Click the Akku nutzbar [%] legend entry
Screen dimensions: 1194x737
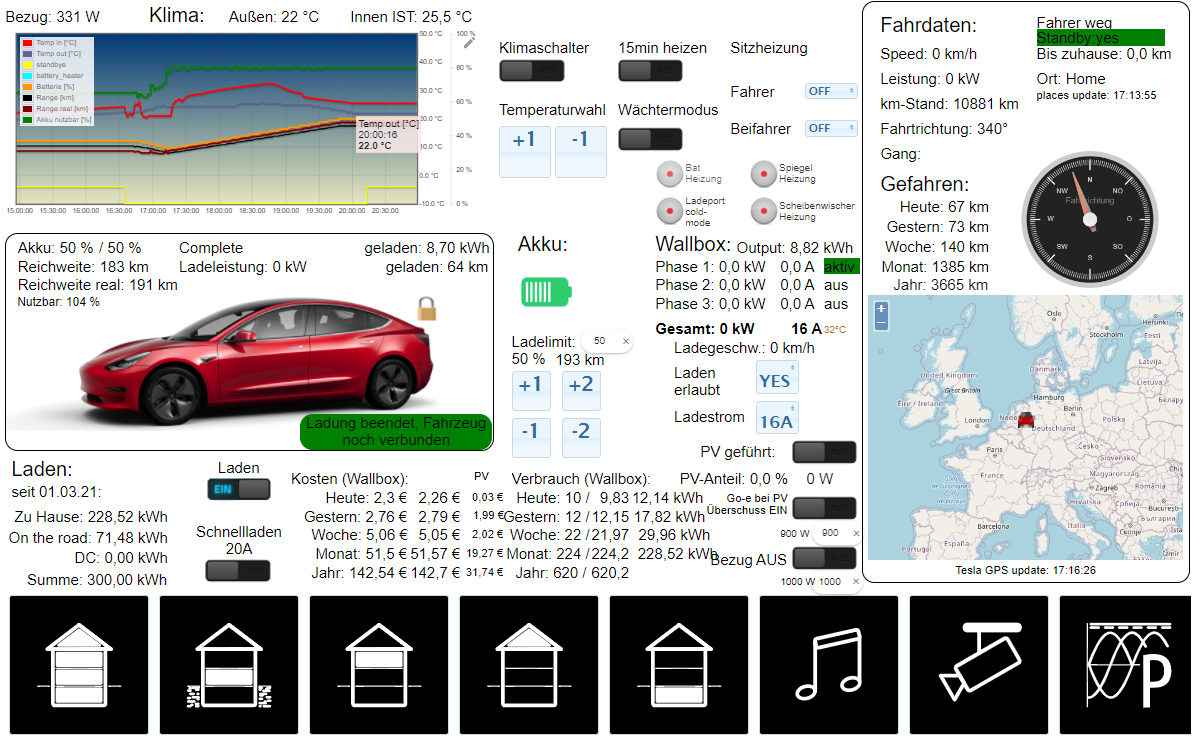[x=57, y=120]
